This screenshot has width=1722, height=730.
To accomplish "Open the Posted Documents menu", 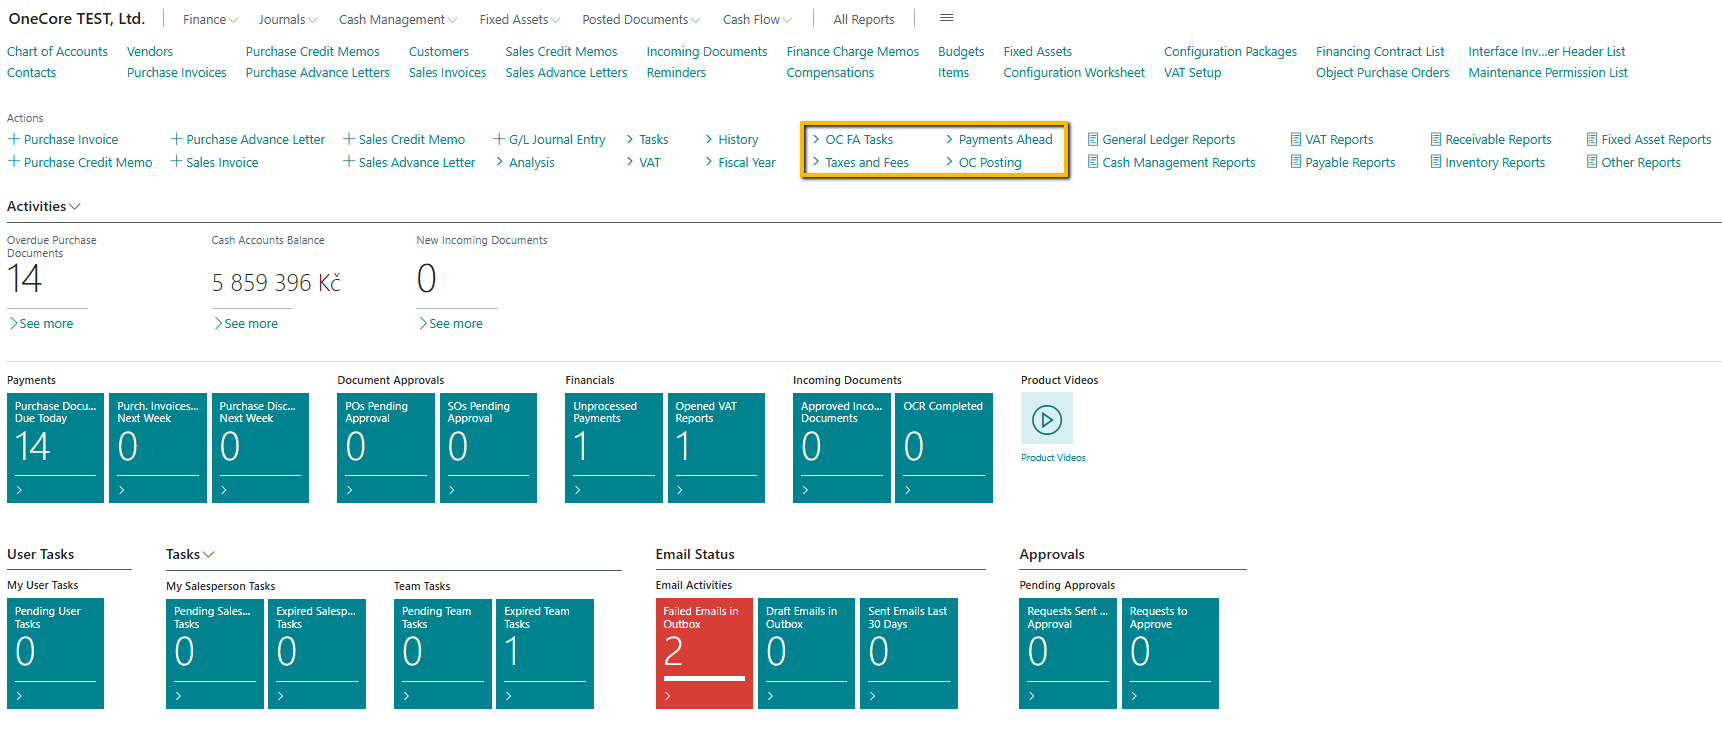I will (640, 20).
